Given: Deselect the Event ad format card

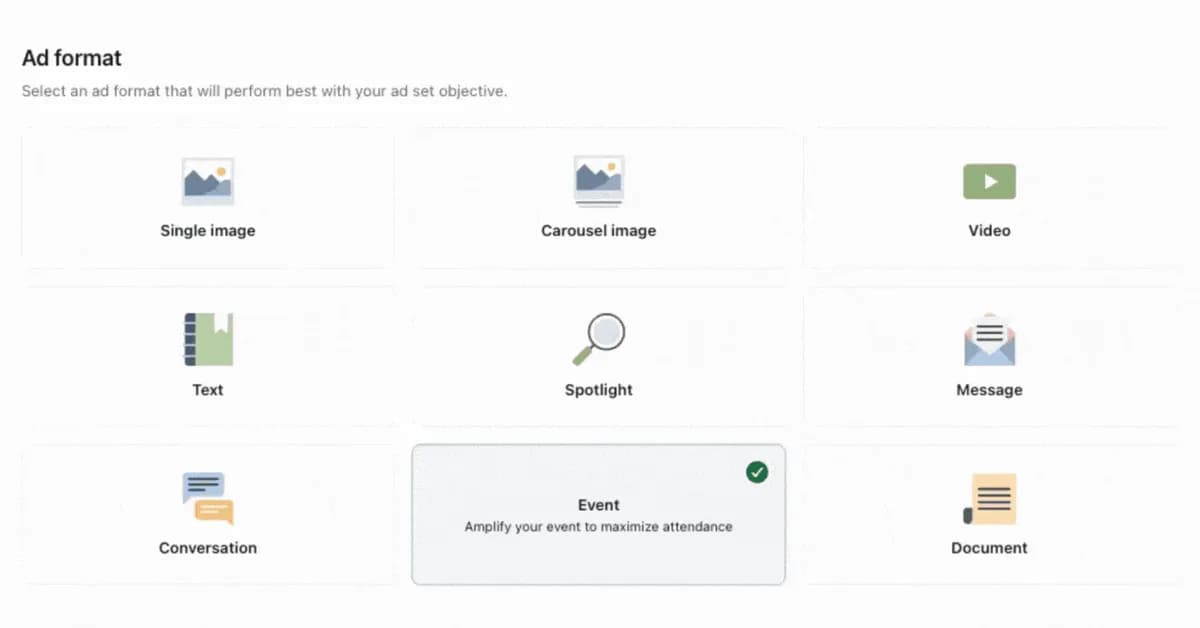Looking at the screenshot, I should click(x=598, y=515).
